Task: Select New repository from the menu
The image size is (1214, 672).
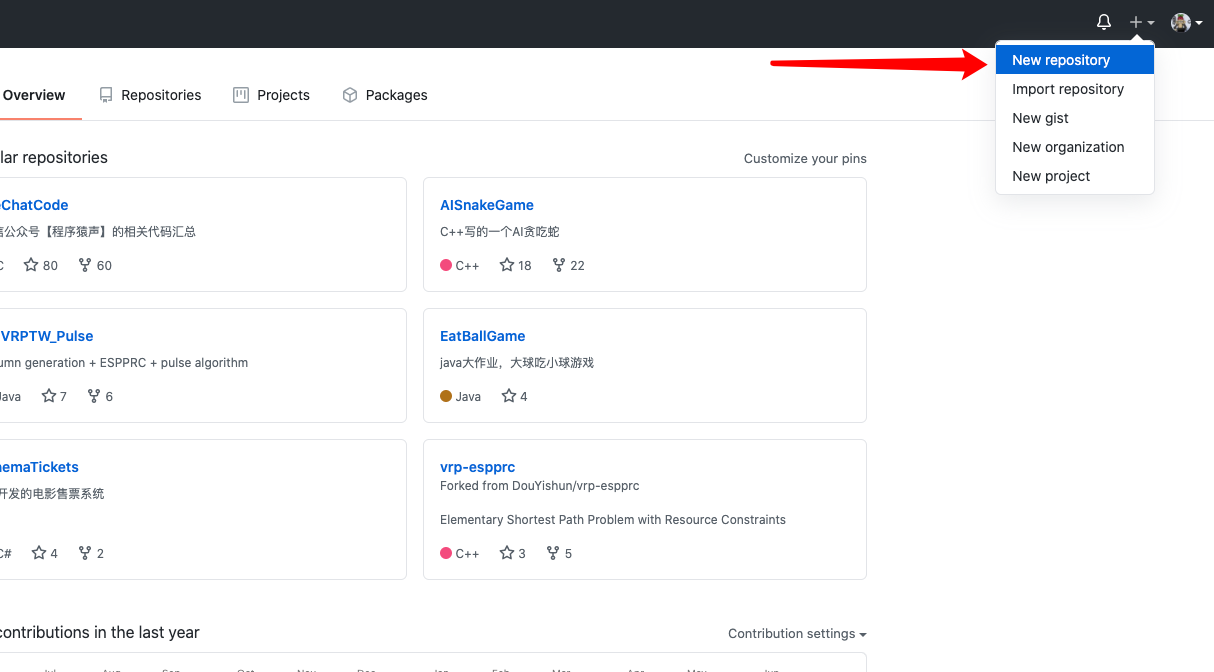Action: tap(1061, 60)
